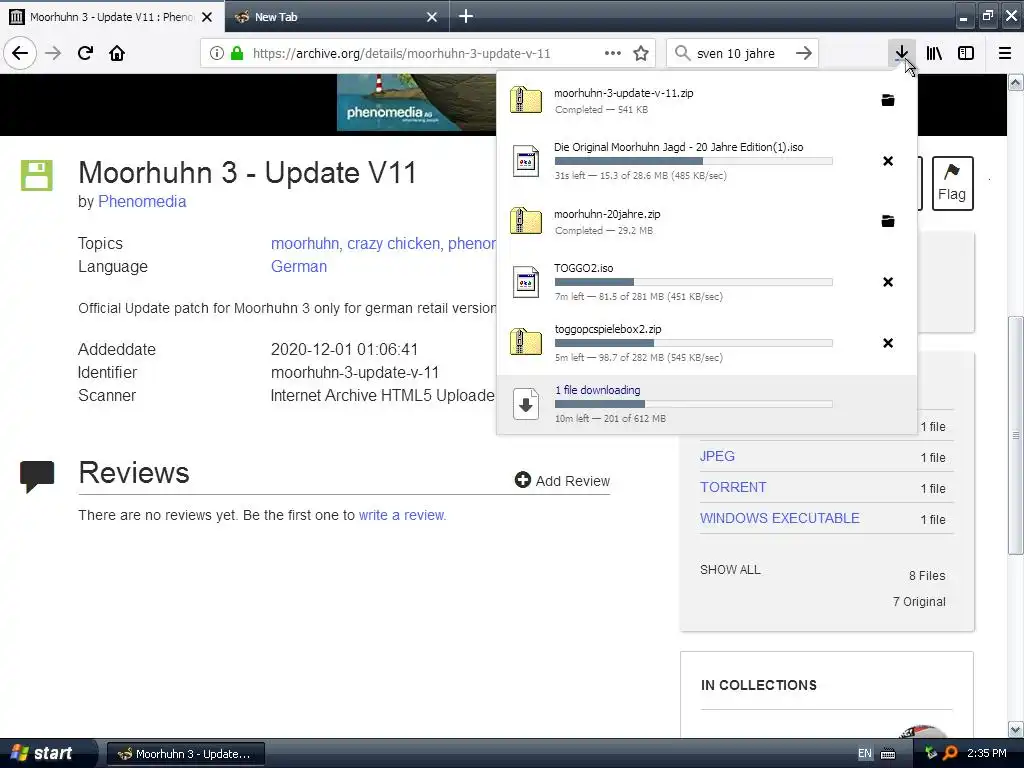The width and height of the screenshot is (1024, 768).
Task: Click the moorhuhn-20jahre.zip archive icon
Action: (x=526, y=221)
